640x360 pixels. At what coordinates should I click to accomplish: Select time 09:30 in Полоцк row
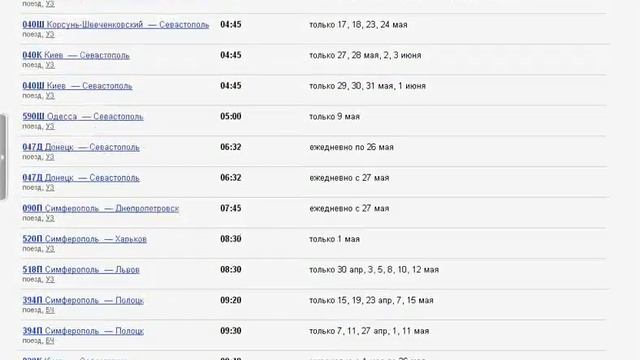(x=231, y=331)
